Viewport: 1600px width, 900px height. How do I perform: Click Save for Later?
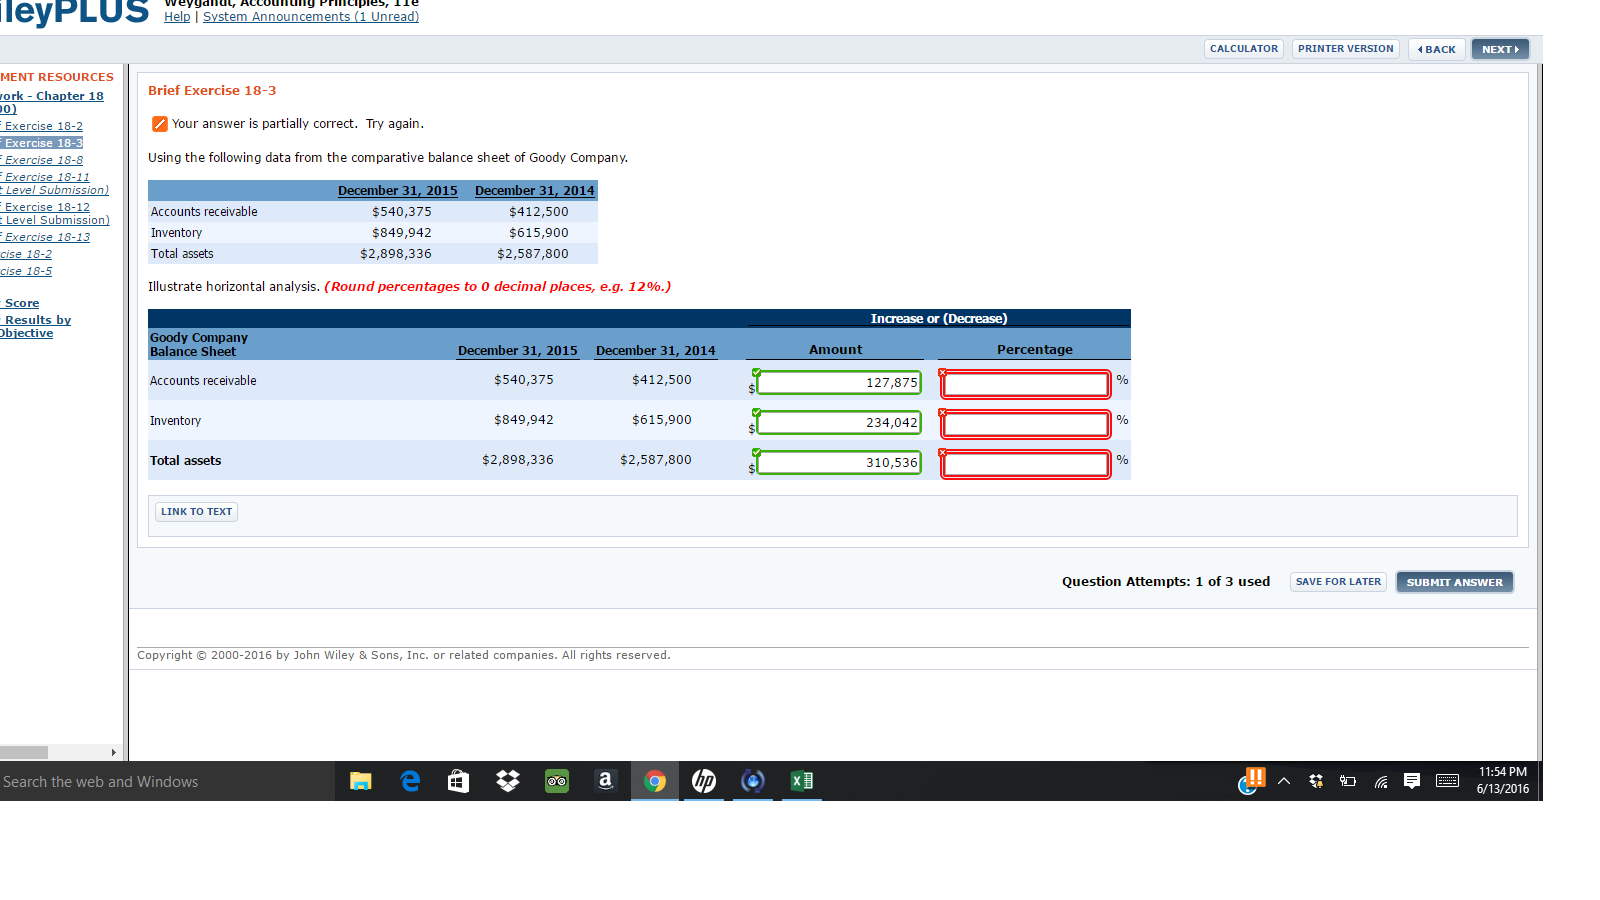(1338, 581)
